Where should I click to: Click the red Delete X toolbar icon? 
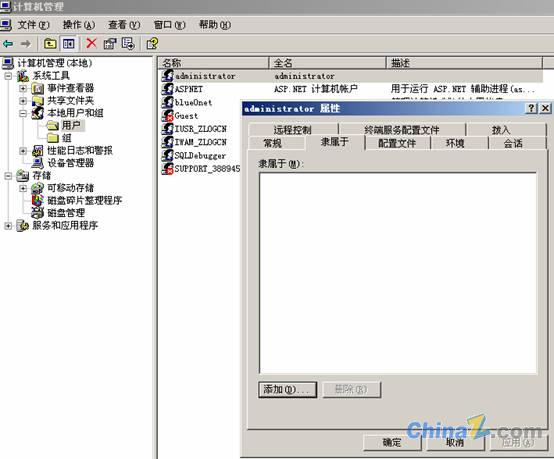[92, 43]
